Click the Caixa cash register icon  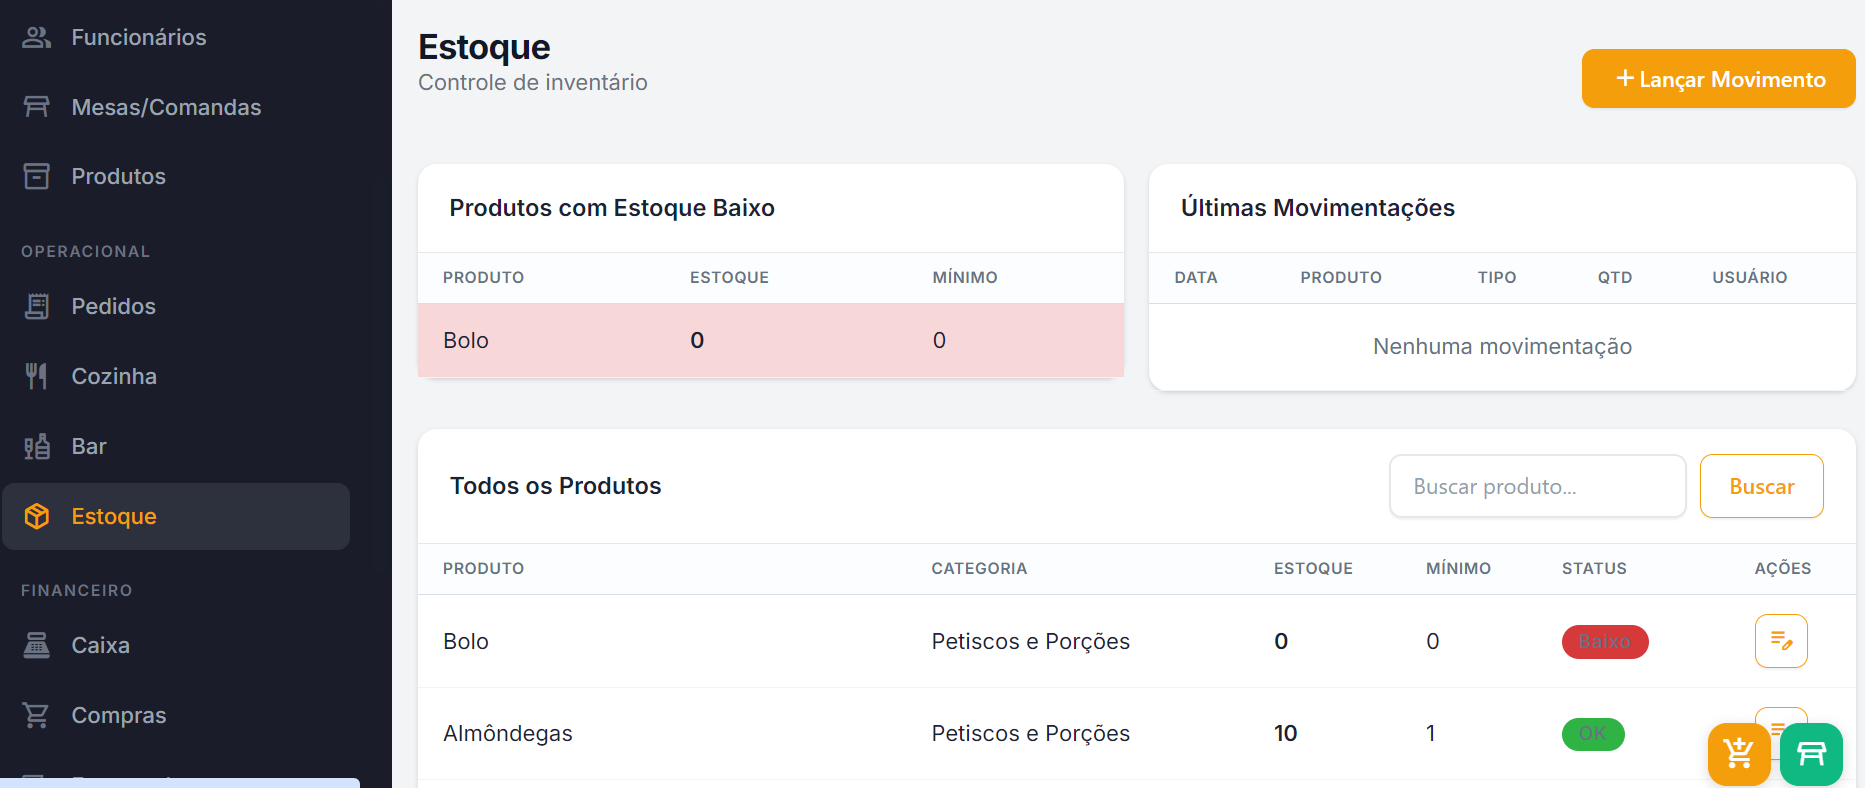37,645
